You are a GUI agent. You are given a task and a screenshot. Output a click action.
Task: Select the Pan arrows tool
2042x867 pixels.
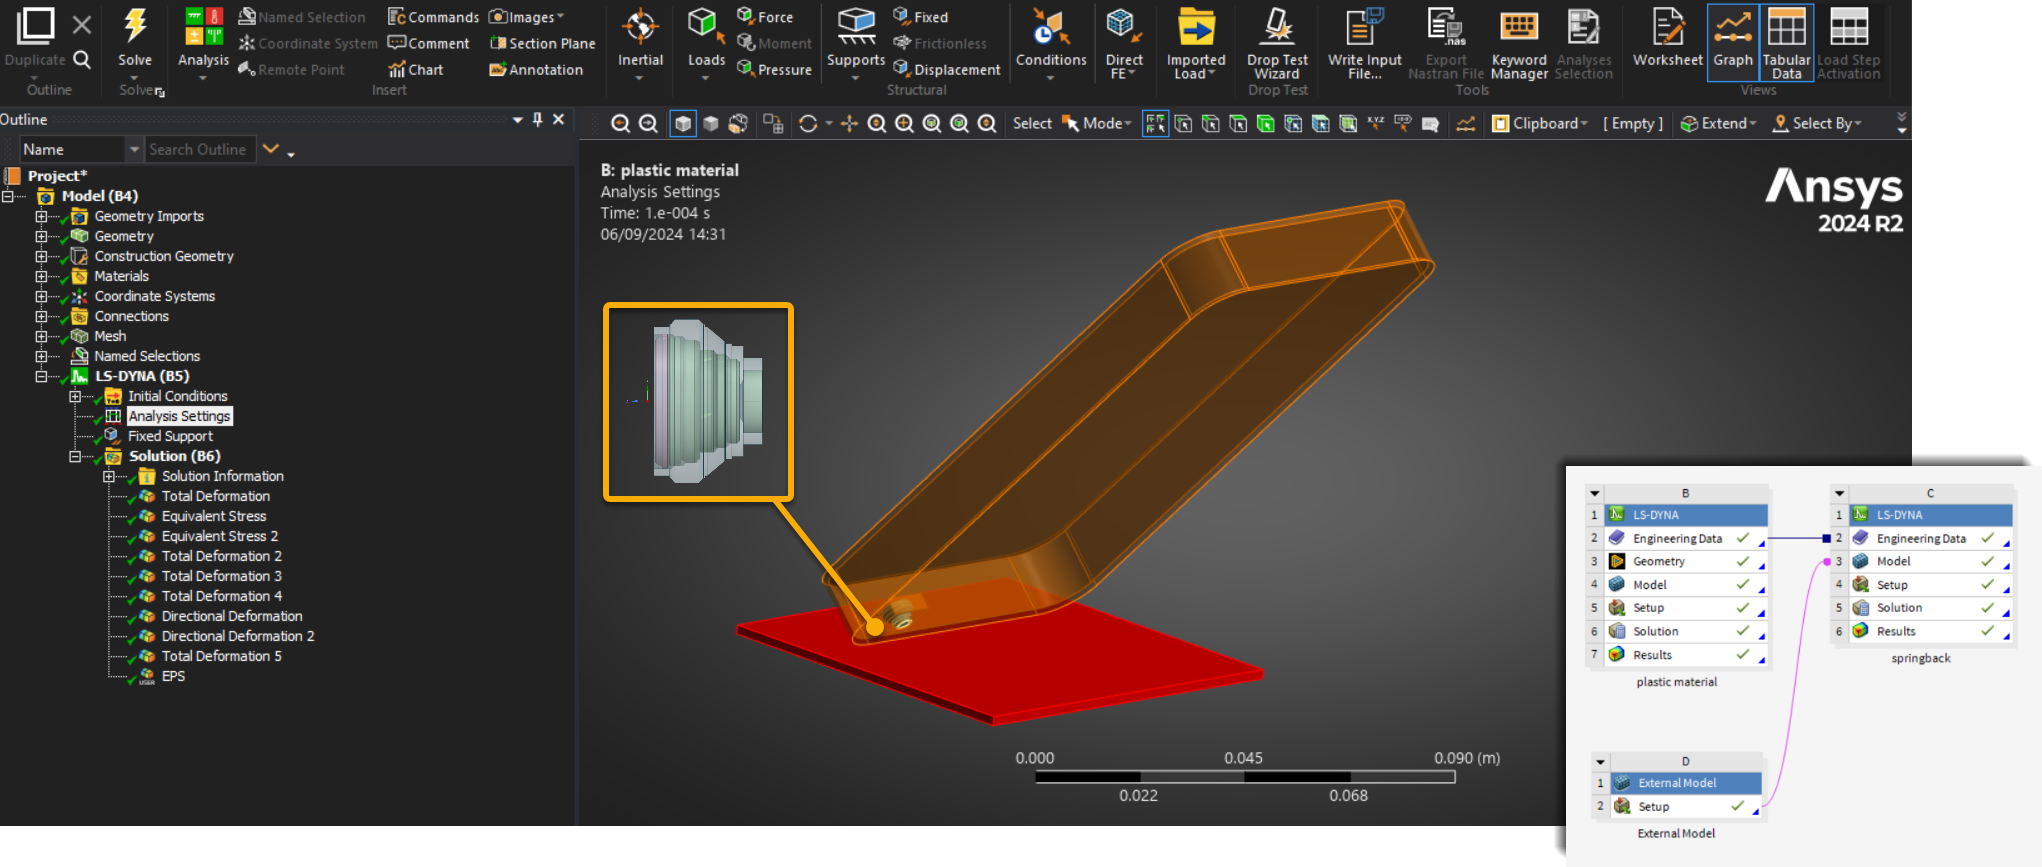click(x=849, y=123)
